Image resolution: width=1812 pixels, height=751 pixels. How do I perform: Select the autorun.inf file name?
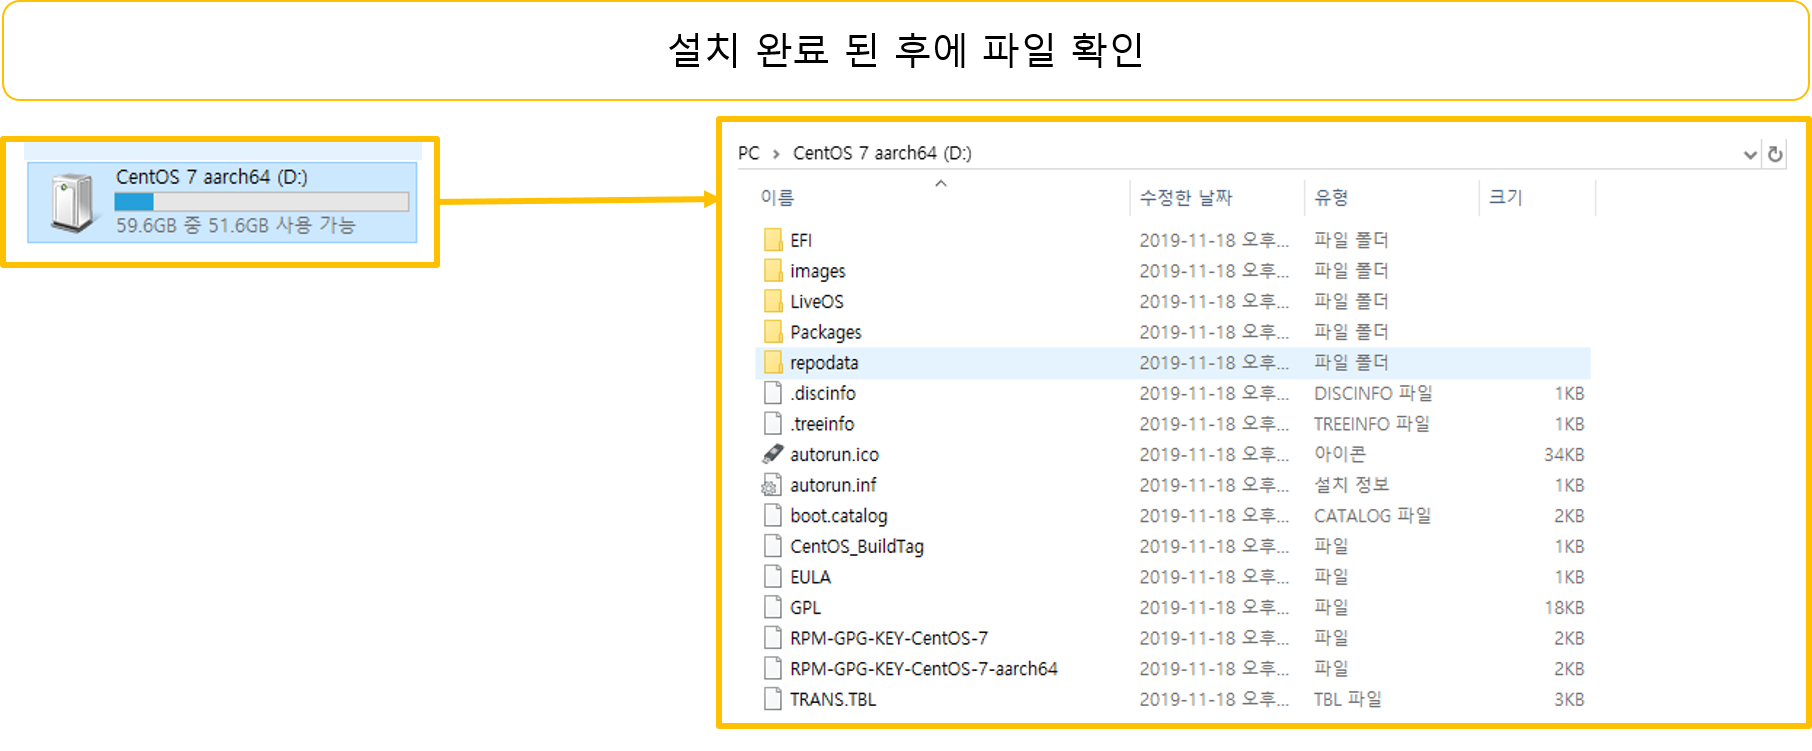click(833, 485)
